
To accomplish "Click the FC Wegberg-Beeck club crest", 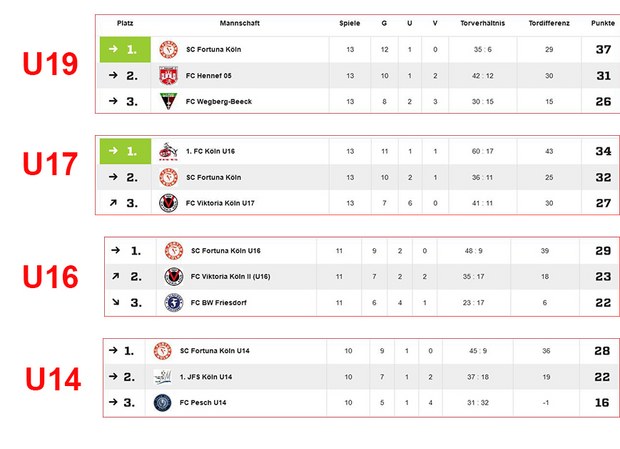I will [169, 101].
